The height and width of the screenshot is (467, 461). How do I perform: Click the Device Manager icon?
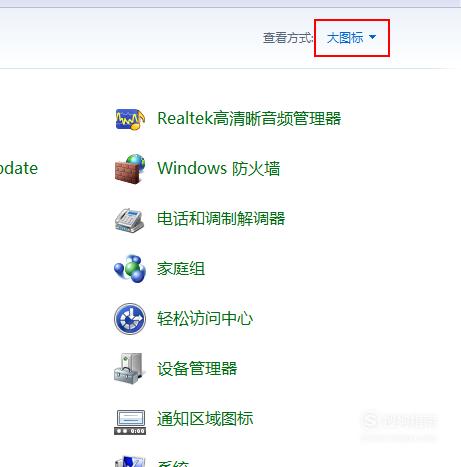130,368
